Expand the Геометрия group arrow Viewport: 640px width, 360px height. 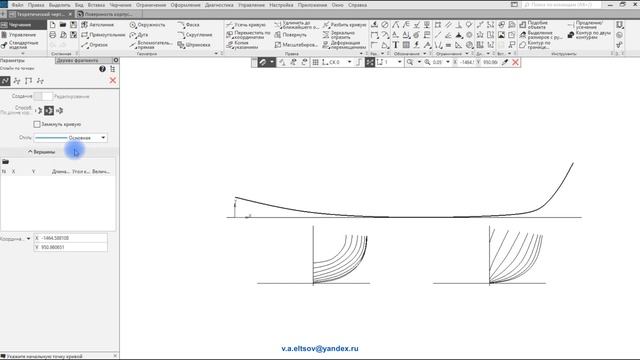(x=216, y=53)
